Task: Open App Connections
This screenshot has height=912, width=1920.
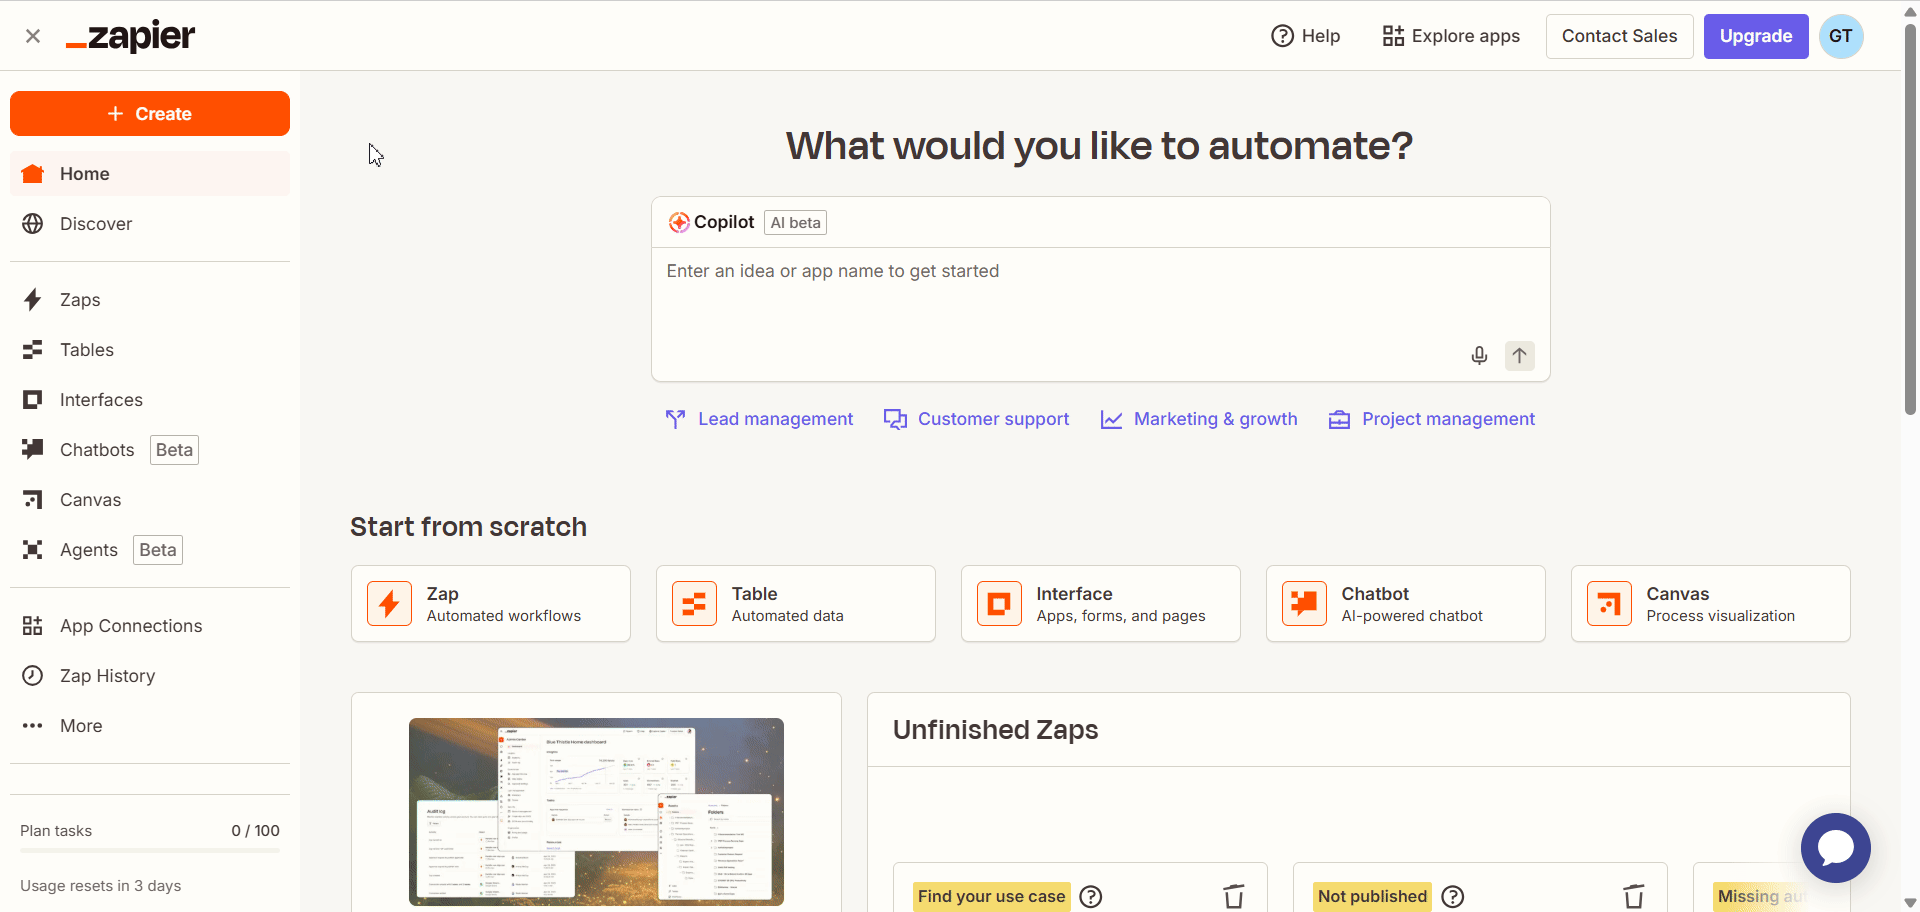Action: coord(150,626)
